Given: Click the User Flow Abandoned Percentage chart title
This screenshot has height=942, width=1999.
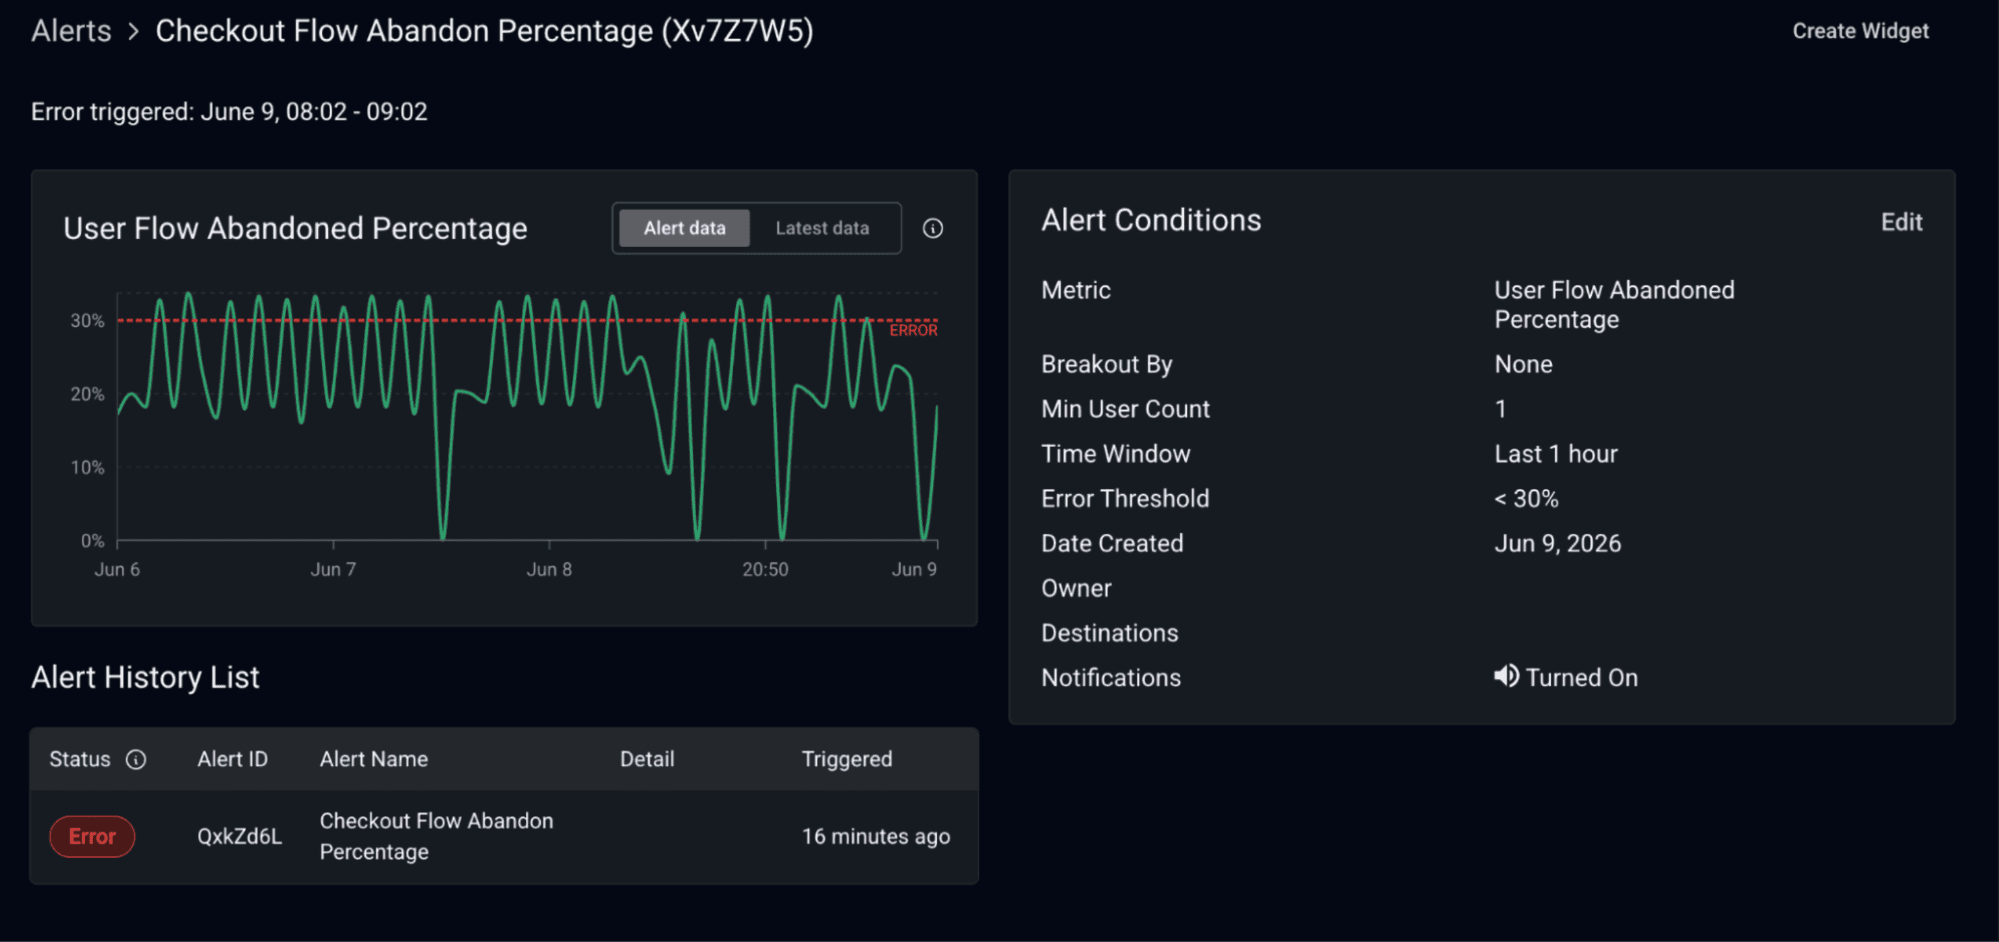Looking at the screenshot, I should pos(295,229).
